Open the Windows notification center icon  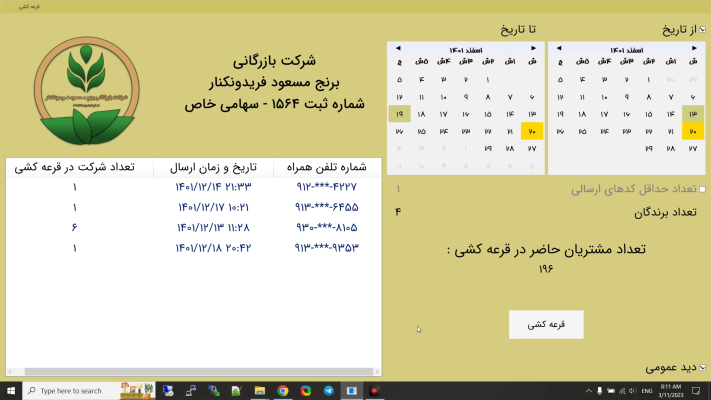(696, 391)
